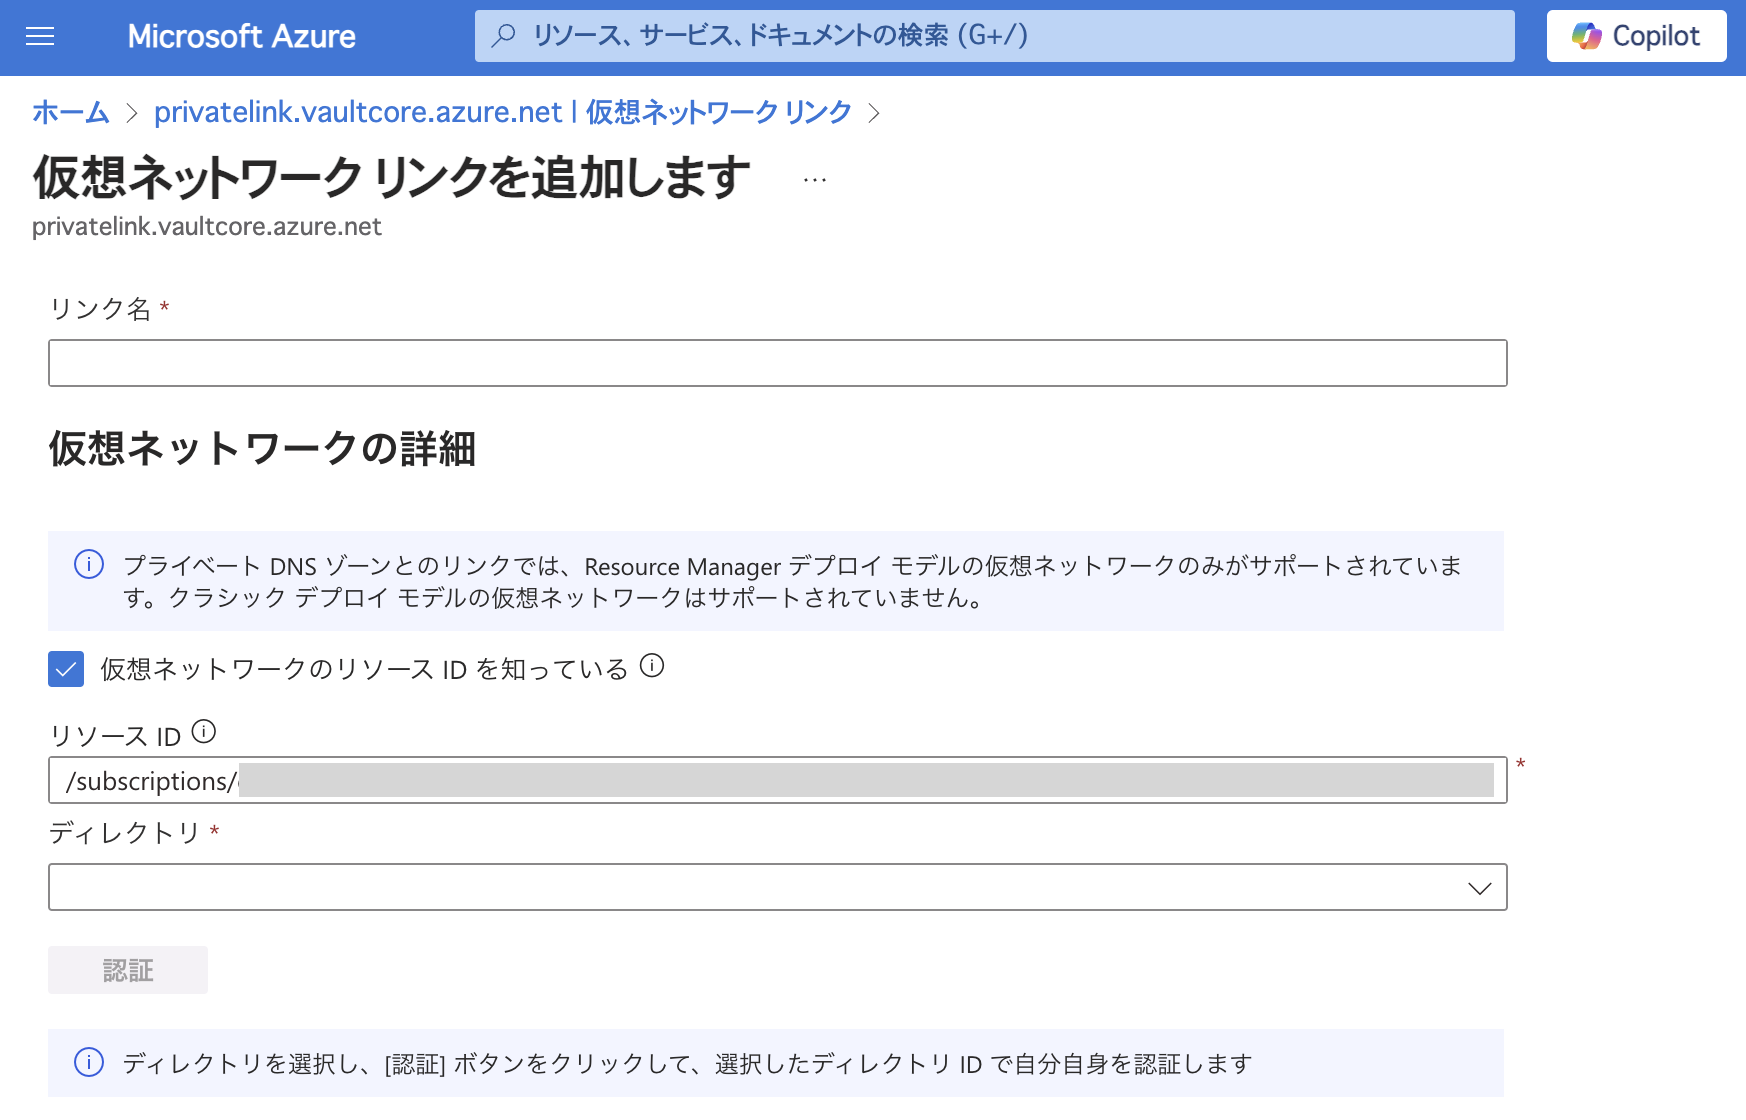Viewport: 1746px width, 1120px height.
Task: Click the リソース ID input field
Action: tap(777, 780)
